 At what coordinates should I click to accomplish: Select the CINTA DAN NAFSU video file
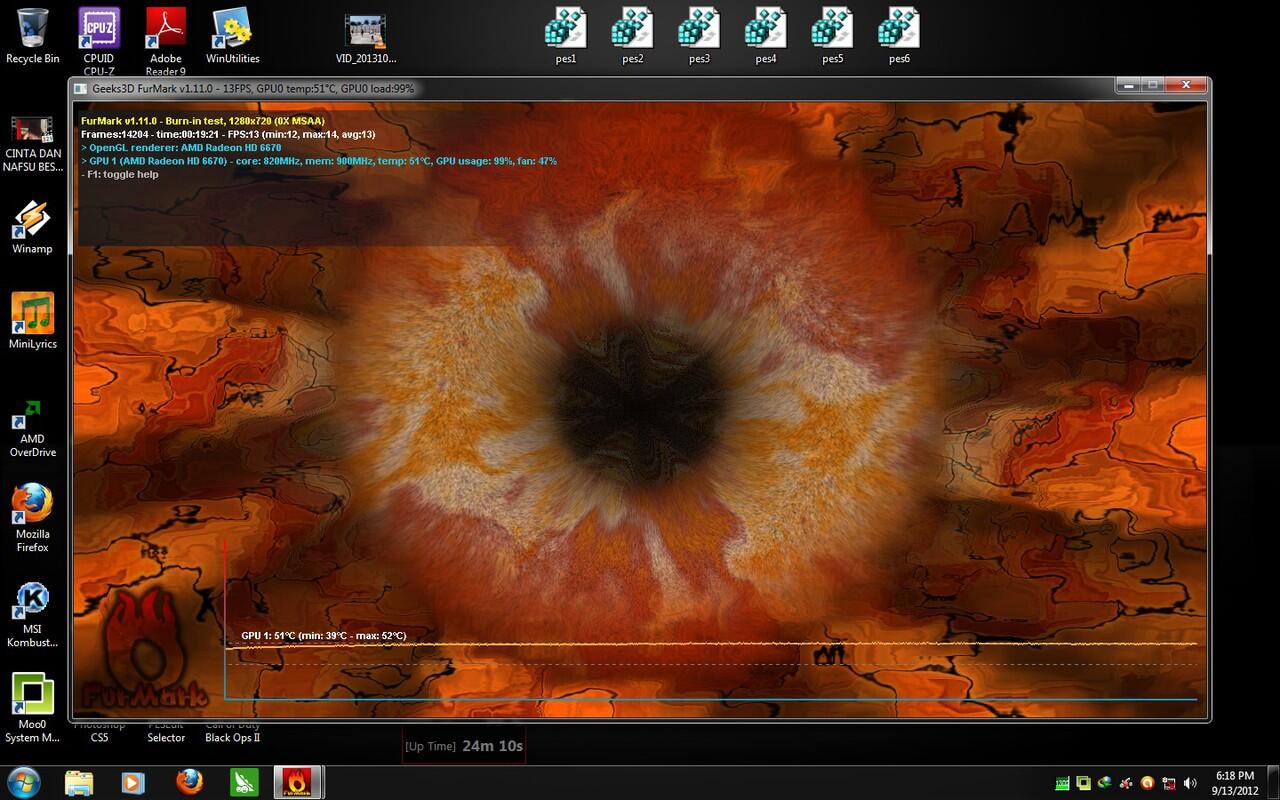point(32,144)
